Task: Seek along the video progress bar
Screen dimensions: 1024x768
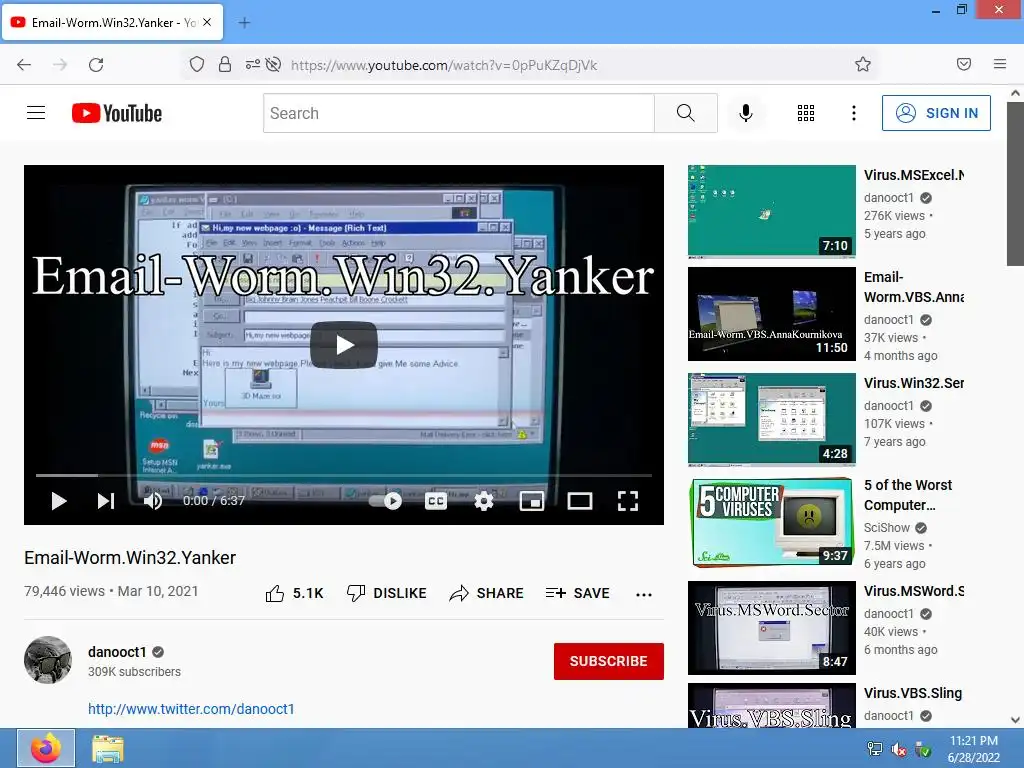Action: click(344, 475)
